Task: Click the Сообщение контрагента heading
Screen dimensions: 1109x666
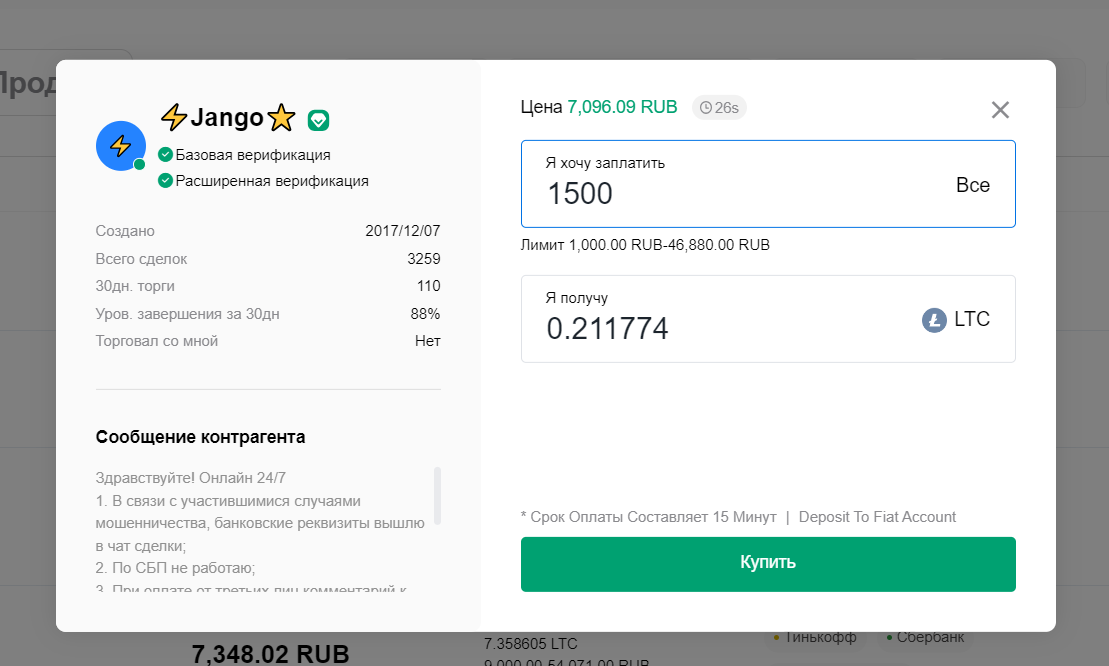Action: [x=200, y=437]
